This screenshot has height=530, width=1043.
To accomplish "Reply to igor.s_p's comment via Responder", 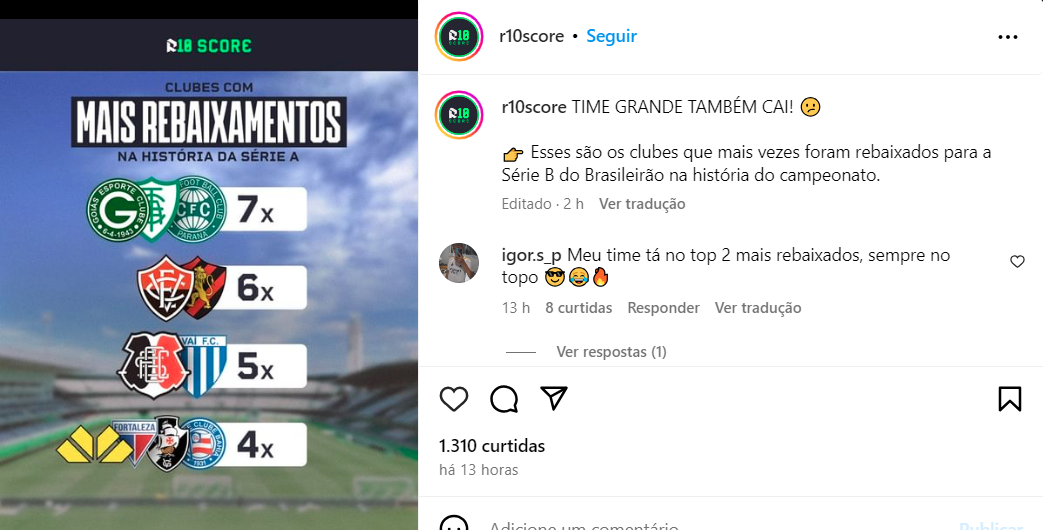I will pos(663,308).
